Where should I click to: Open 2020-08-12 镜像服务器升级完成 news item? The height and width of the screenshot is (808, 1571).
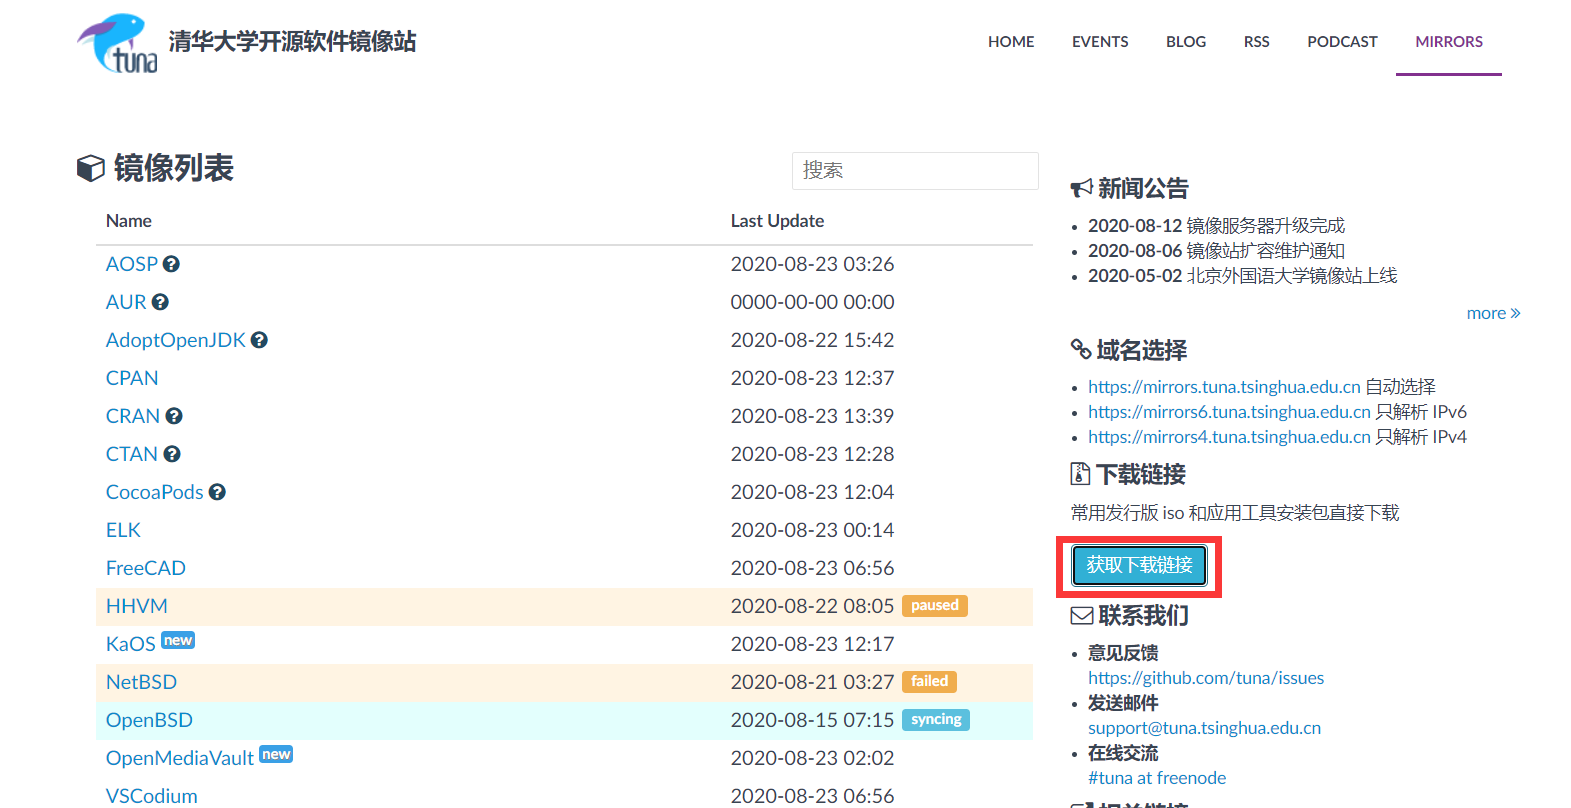pos(1216,226)
